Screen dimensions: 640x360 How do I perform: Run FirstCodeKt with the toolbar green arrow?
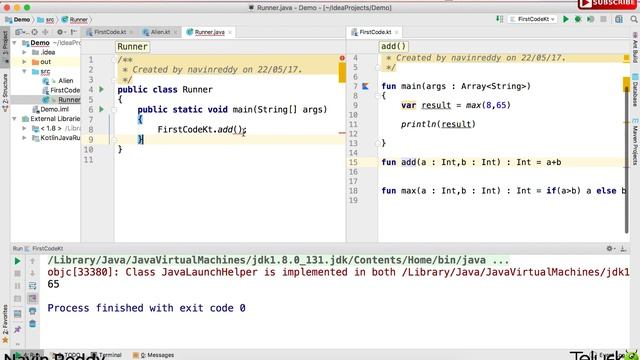[x=565, y=19]
